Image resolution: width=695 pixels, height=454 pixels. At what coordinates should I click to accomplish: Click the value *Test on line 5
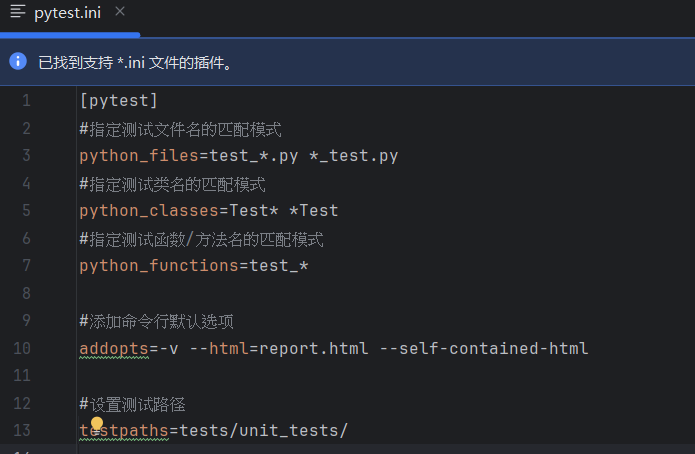pos(314,210)
